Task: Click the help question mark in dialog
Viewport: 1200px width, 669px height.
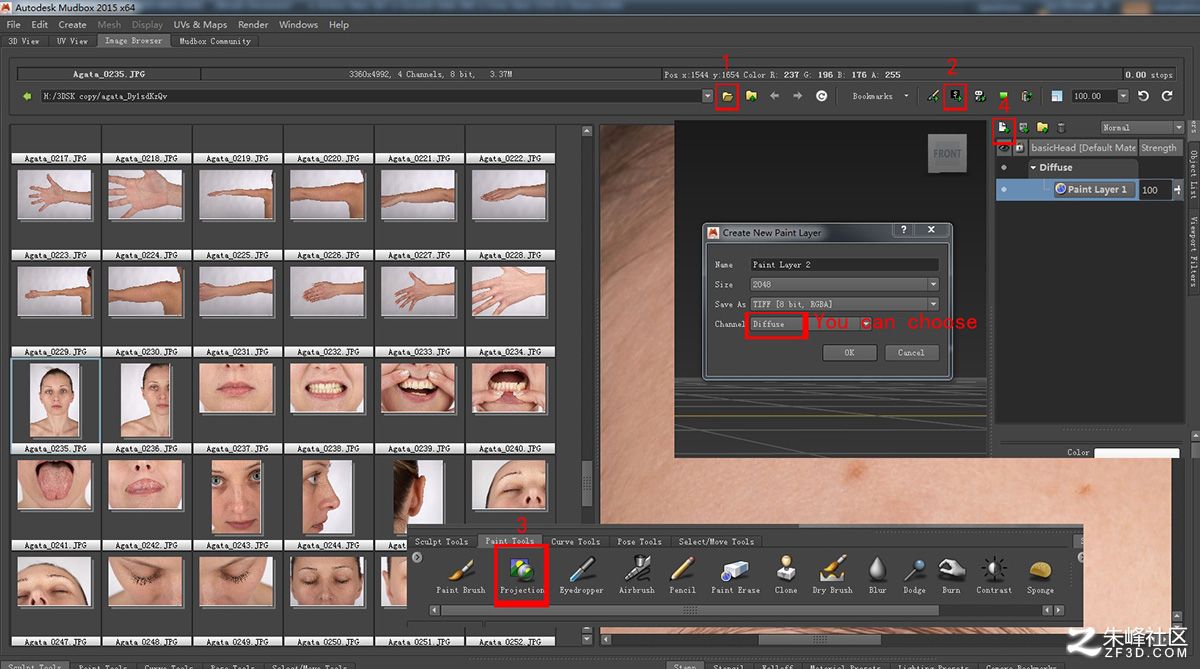Action: pos(903,231)
